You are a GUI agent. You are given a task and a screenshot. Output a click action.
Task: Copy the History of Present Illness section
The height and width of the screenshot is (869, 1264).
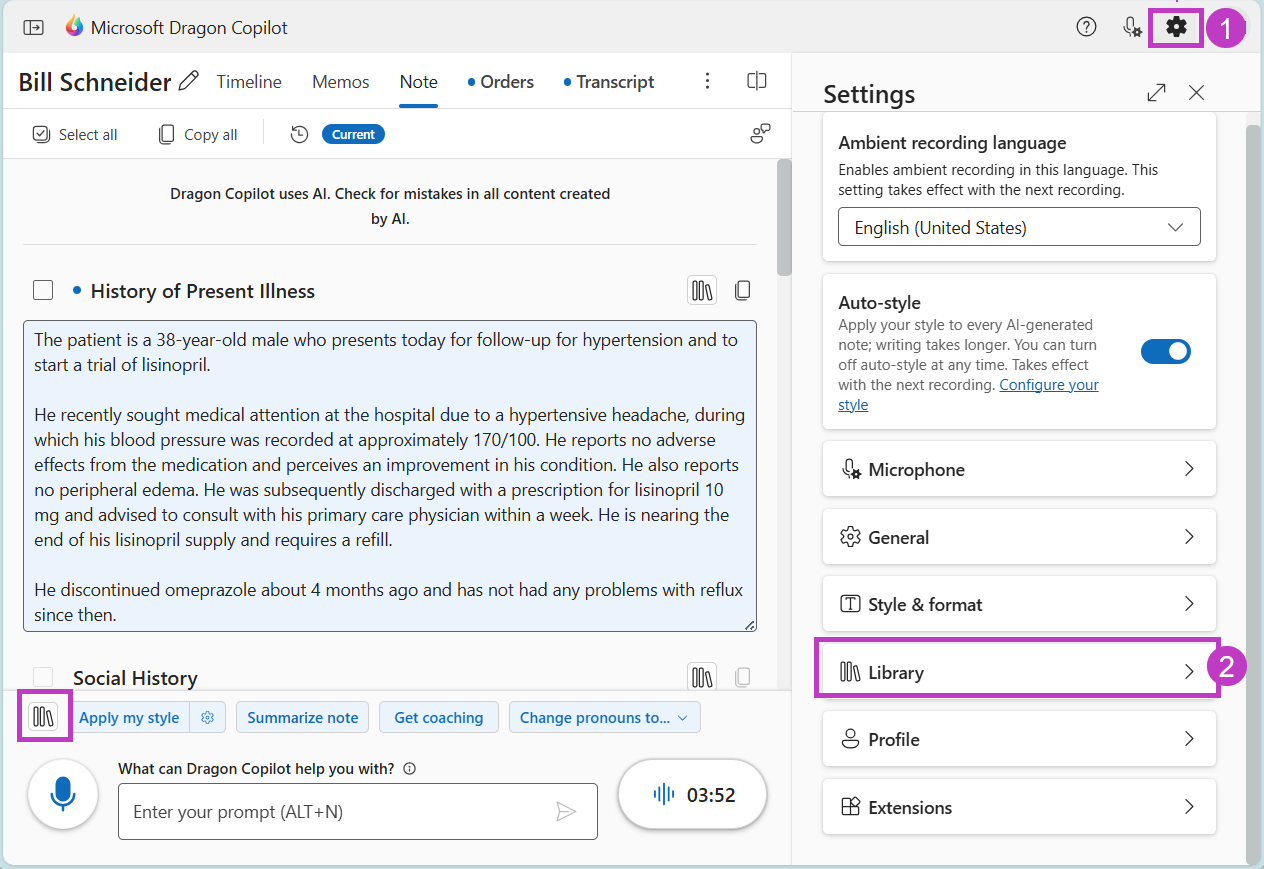(742, 291)
